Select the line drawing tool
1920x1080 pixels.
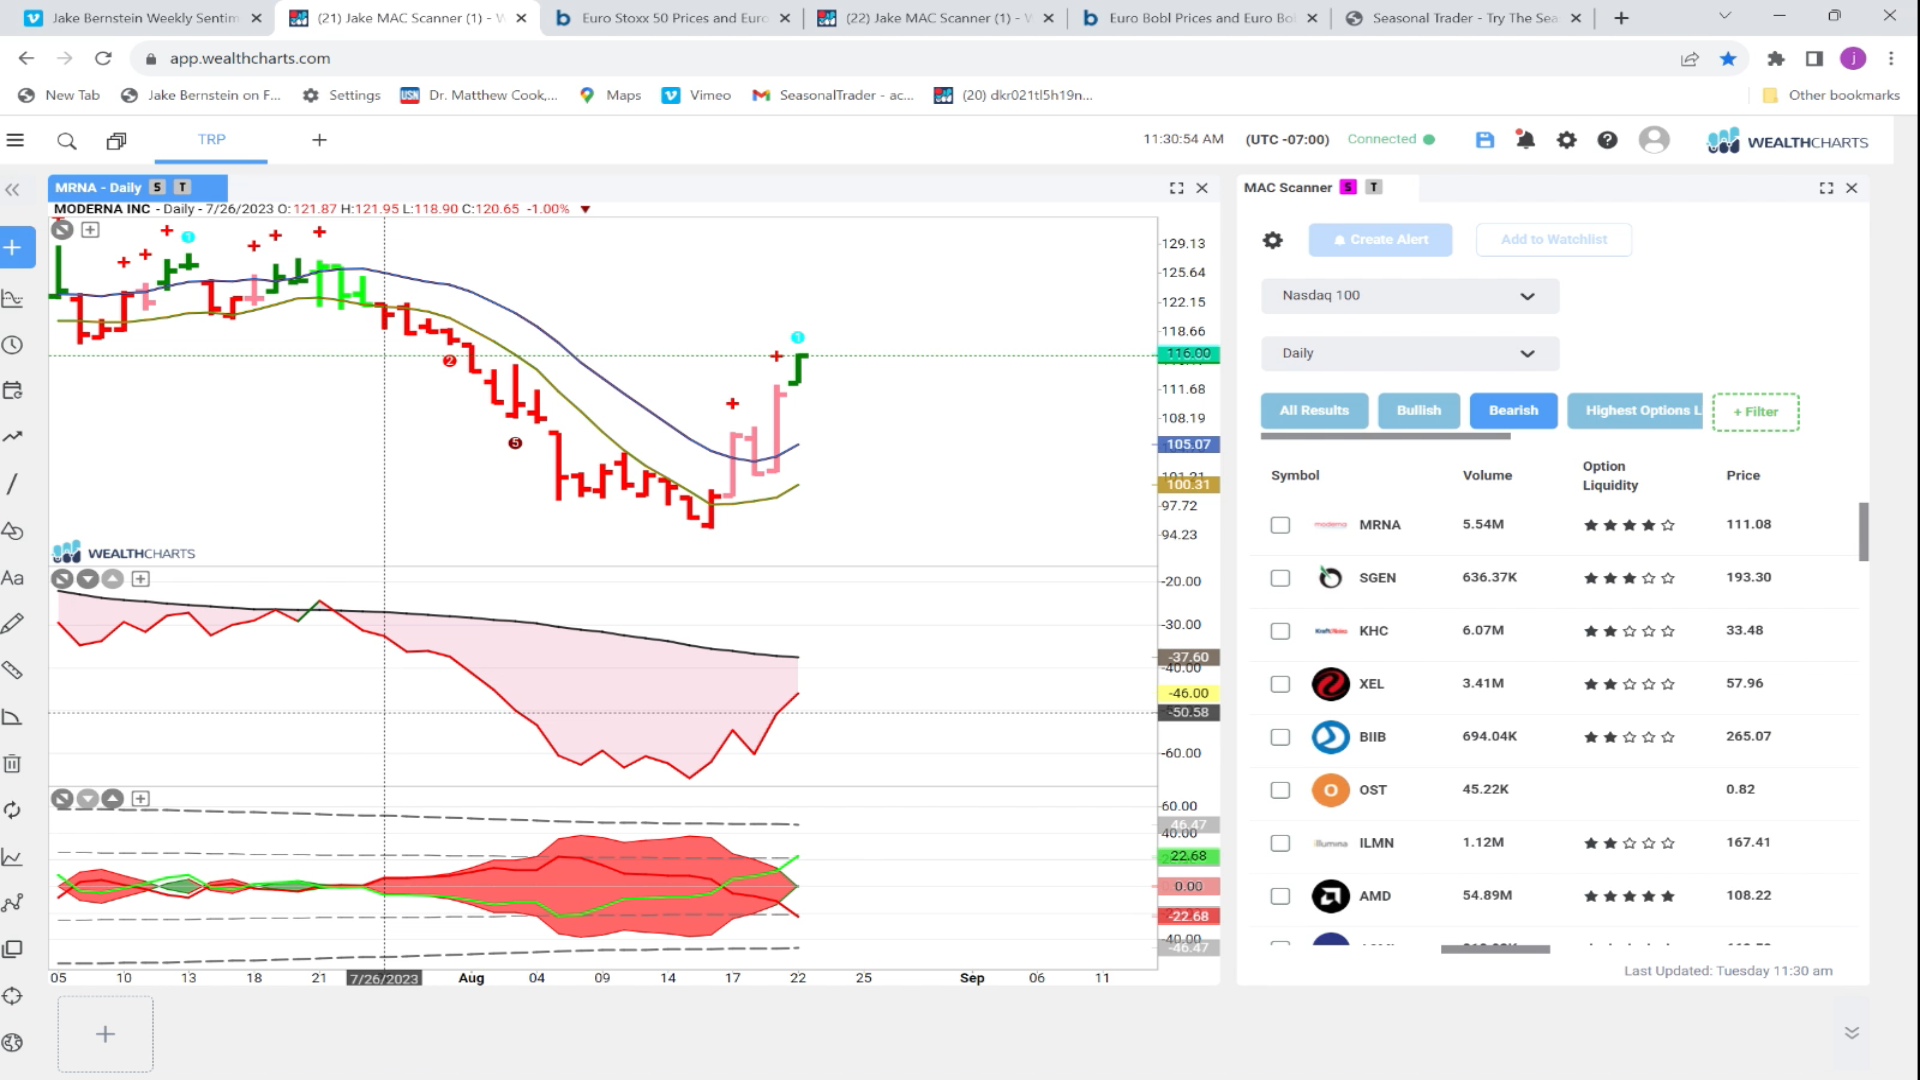tap(12, 484)
